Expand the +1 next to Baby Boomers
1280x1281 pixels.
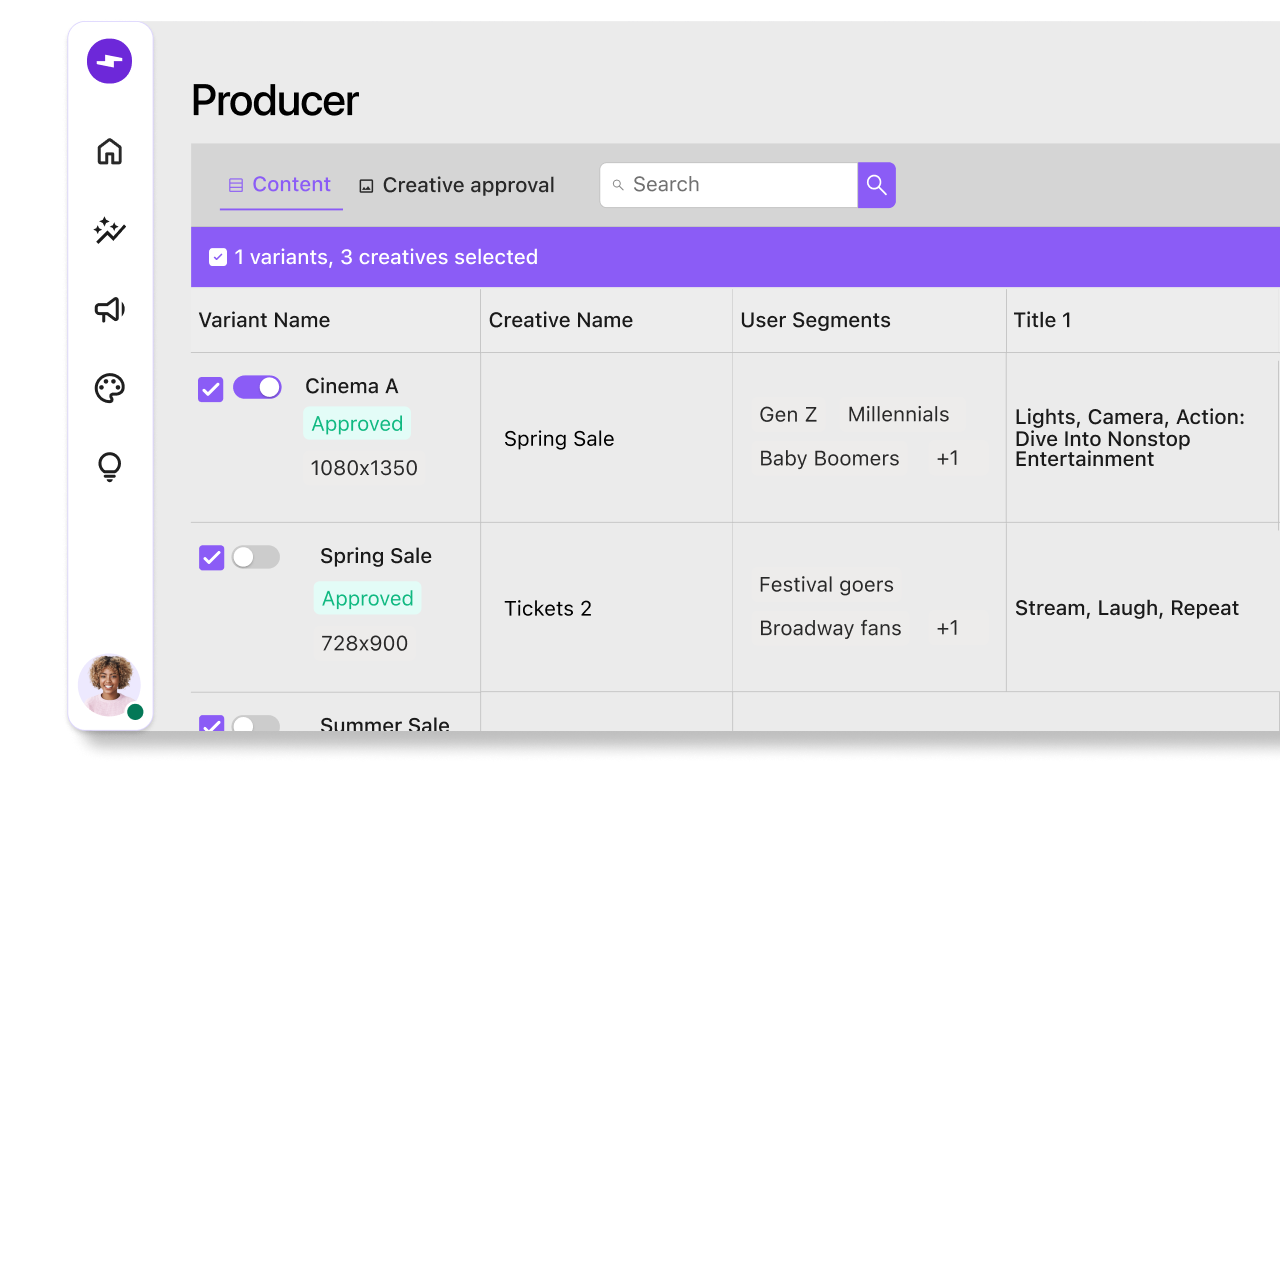click(x=948, y=459)
